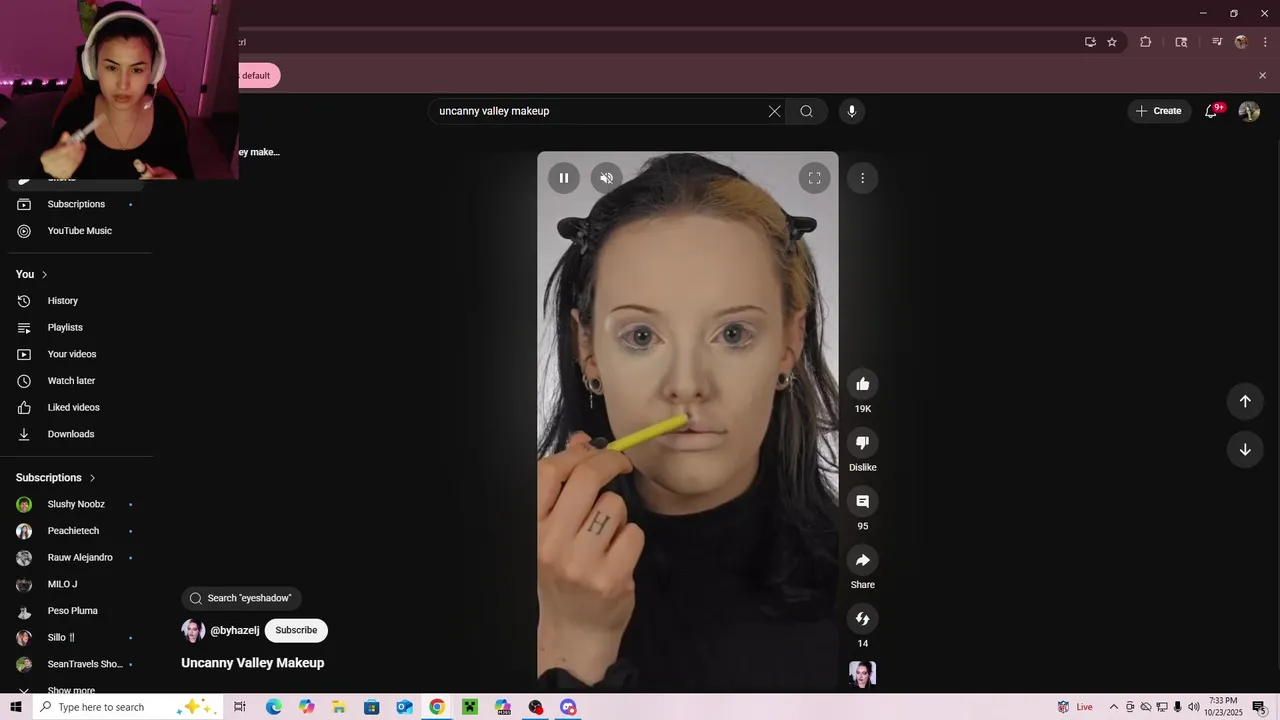Open Subscriptions in the sidebar
Image resolution: width=1280 pixels, height=720 pixels.
click(76, 204)
